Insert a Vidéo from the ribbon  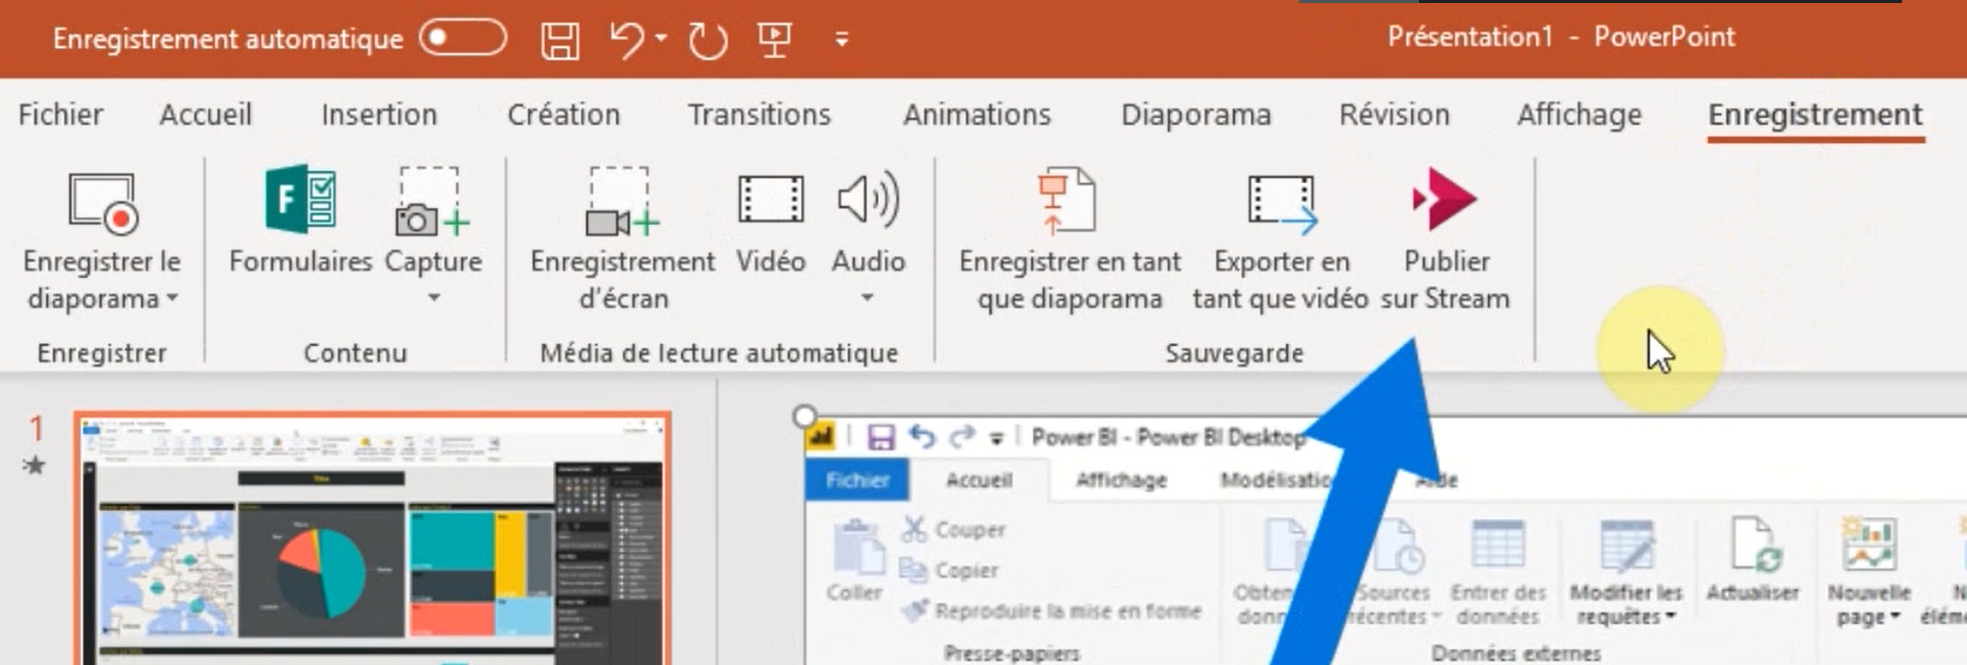click(x=771, y=220)
